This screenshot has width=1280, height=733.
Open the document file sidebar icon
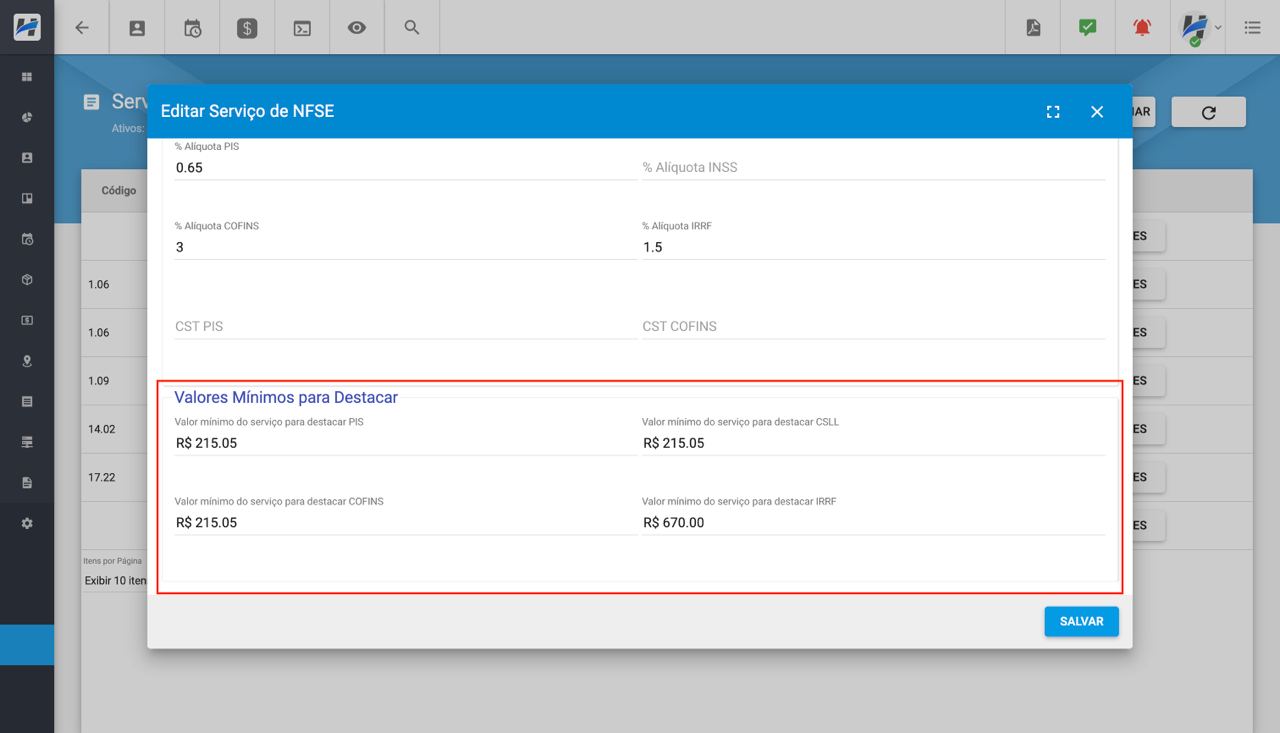coord(27,483)
